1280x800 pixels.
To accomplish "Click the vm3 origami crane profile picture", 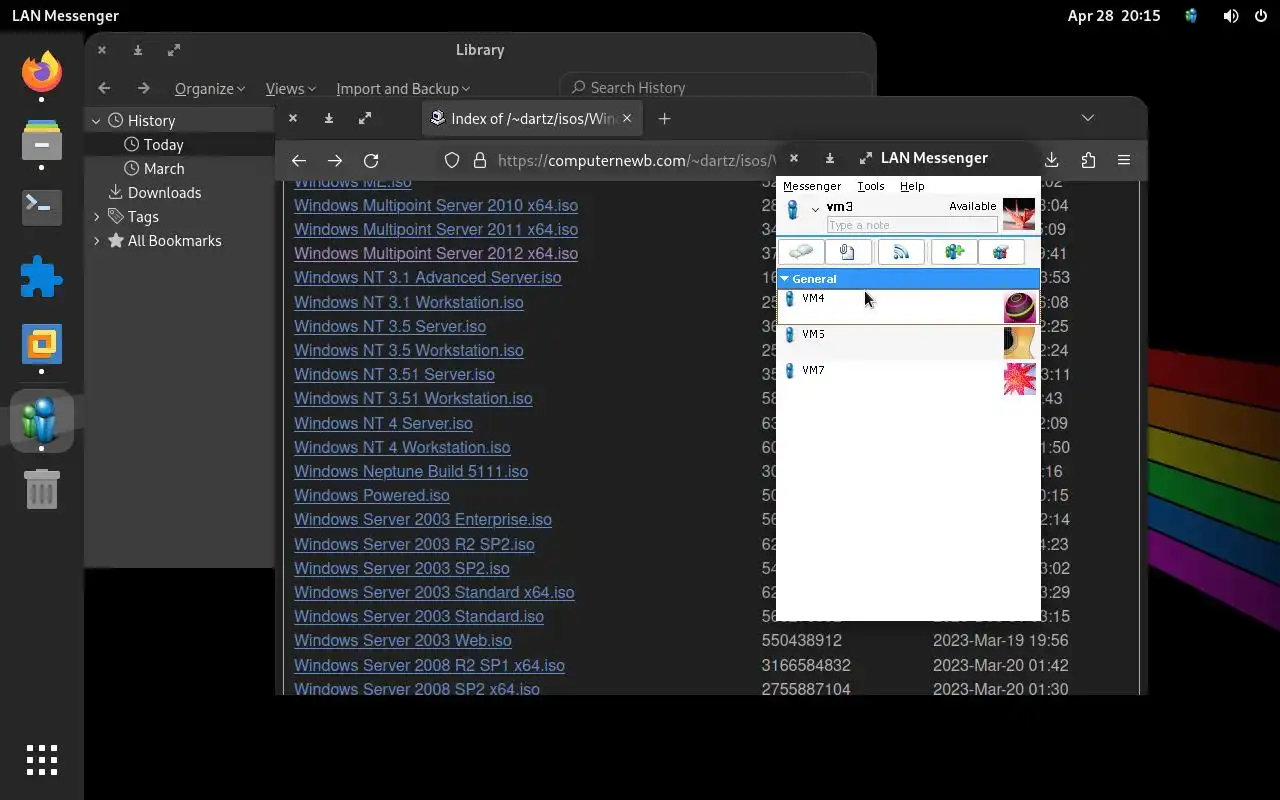I will point(1019,214).
